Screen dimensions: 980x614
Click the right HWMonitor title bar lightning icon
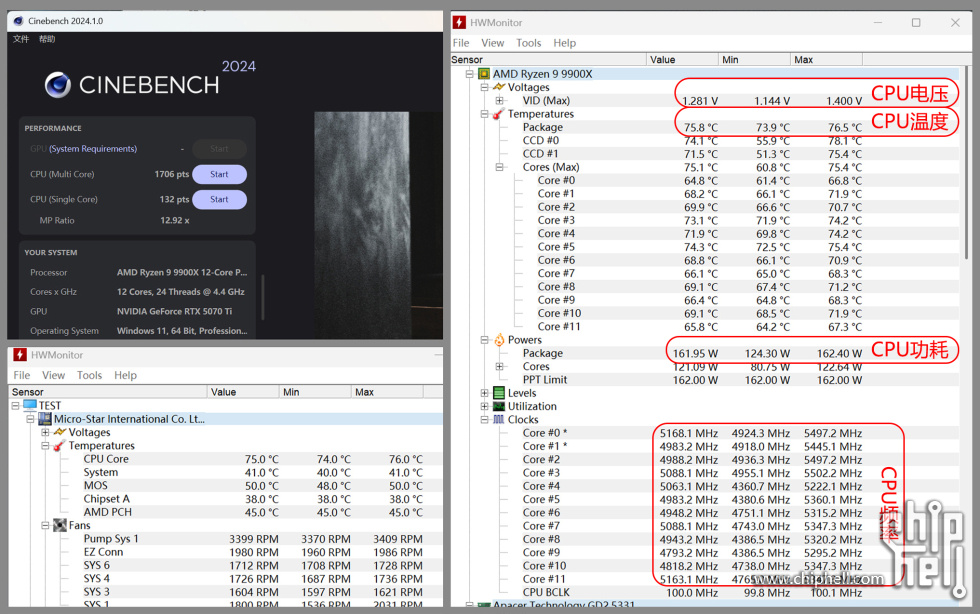[459, 23]
